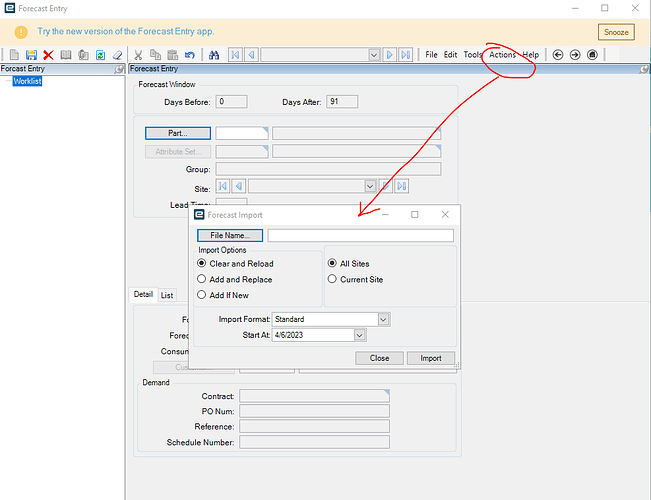Click the copy documents icon next to book
The width and height of the screenshot is (651, 500).
click(83, 55)
